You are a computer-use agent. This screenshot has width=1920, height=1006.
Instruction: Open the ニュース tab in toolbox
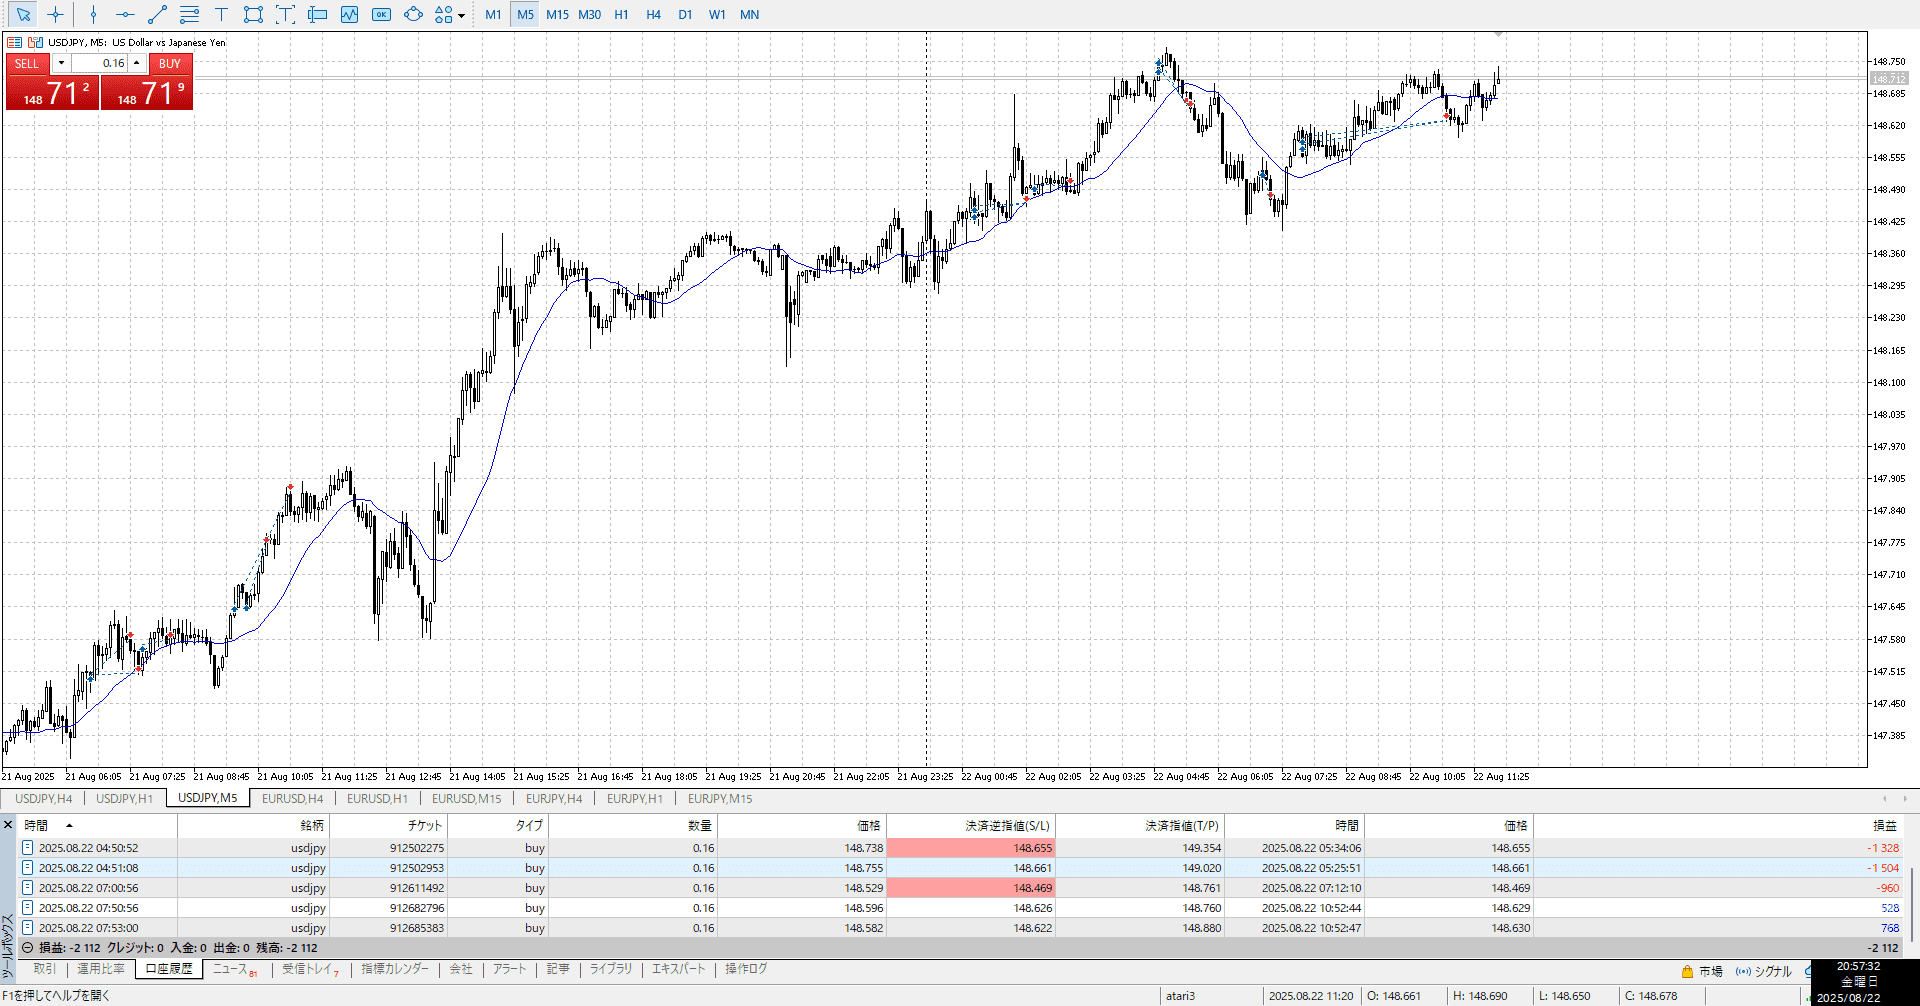tap(231, 969)
